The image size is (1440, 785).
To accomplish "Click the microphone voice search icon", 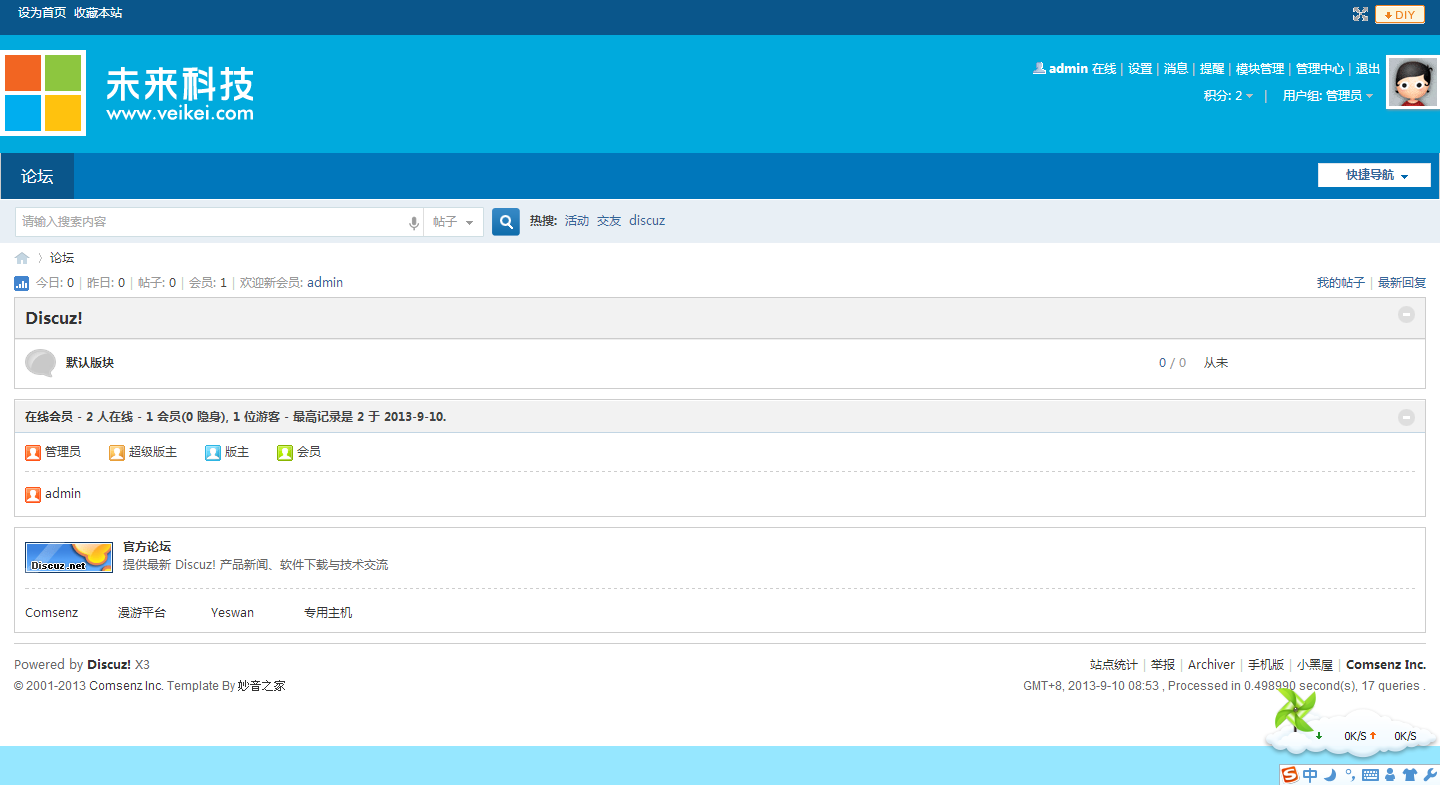I will click(414, 222).
